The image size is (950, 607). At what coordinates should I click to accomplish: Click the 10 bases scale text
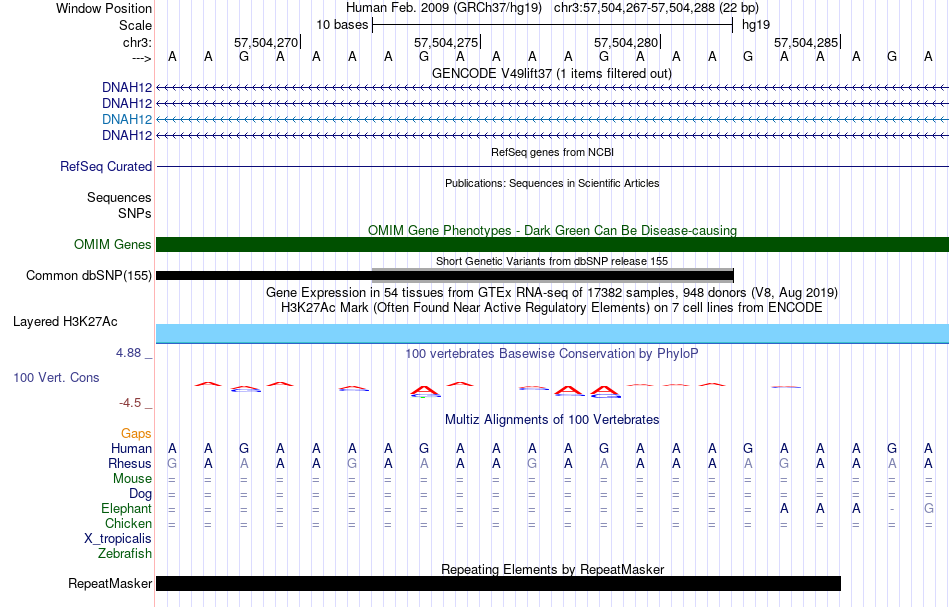coord(342,25)
